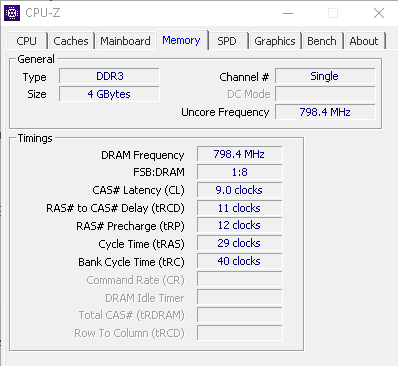Viewport: 398px width, 366px height.
Task: Click the Memory tab
Action: [182, 40]
